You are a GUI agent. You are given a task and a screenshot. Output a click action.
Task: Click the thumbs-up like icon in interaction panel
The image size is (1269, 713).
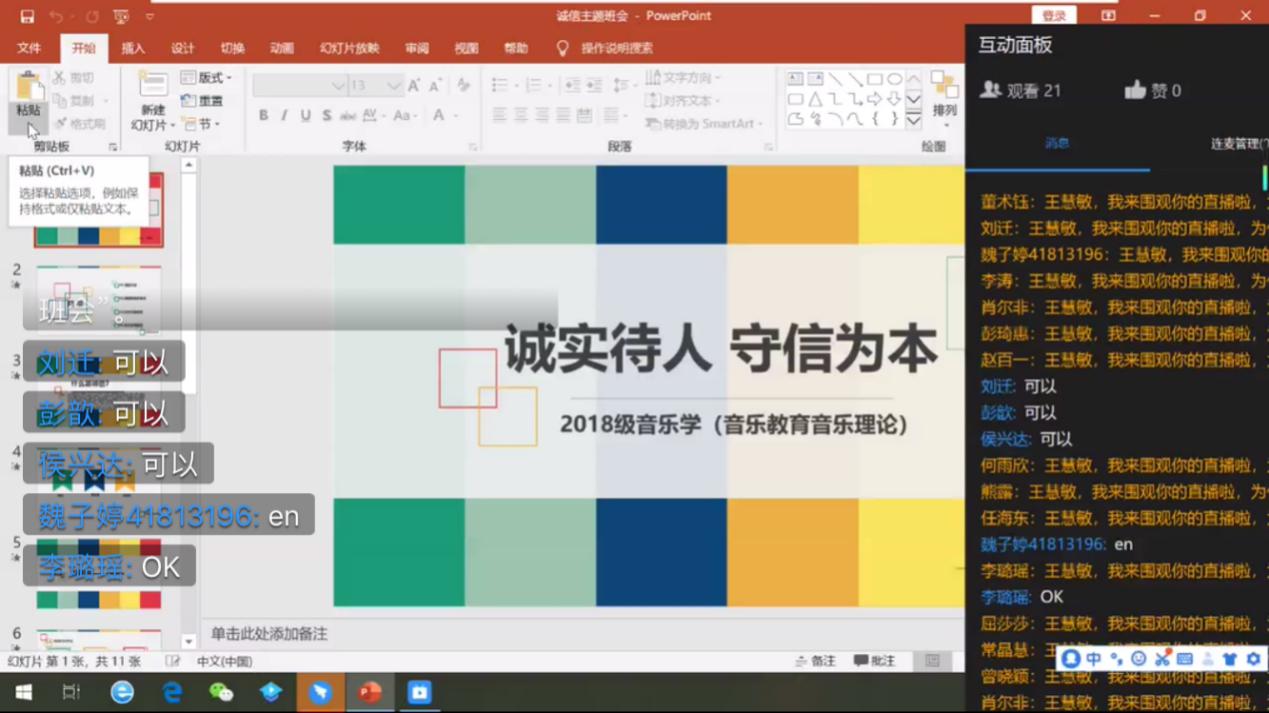click(1134, 90)
